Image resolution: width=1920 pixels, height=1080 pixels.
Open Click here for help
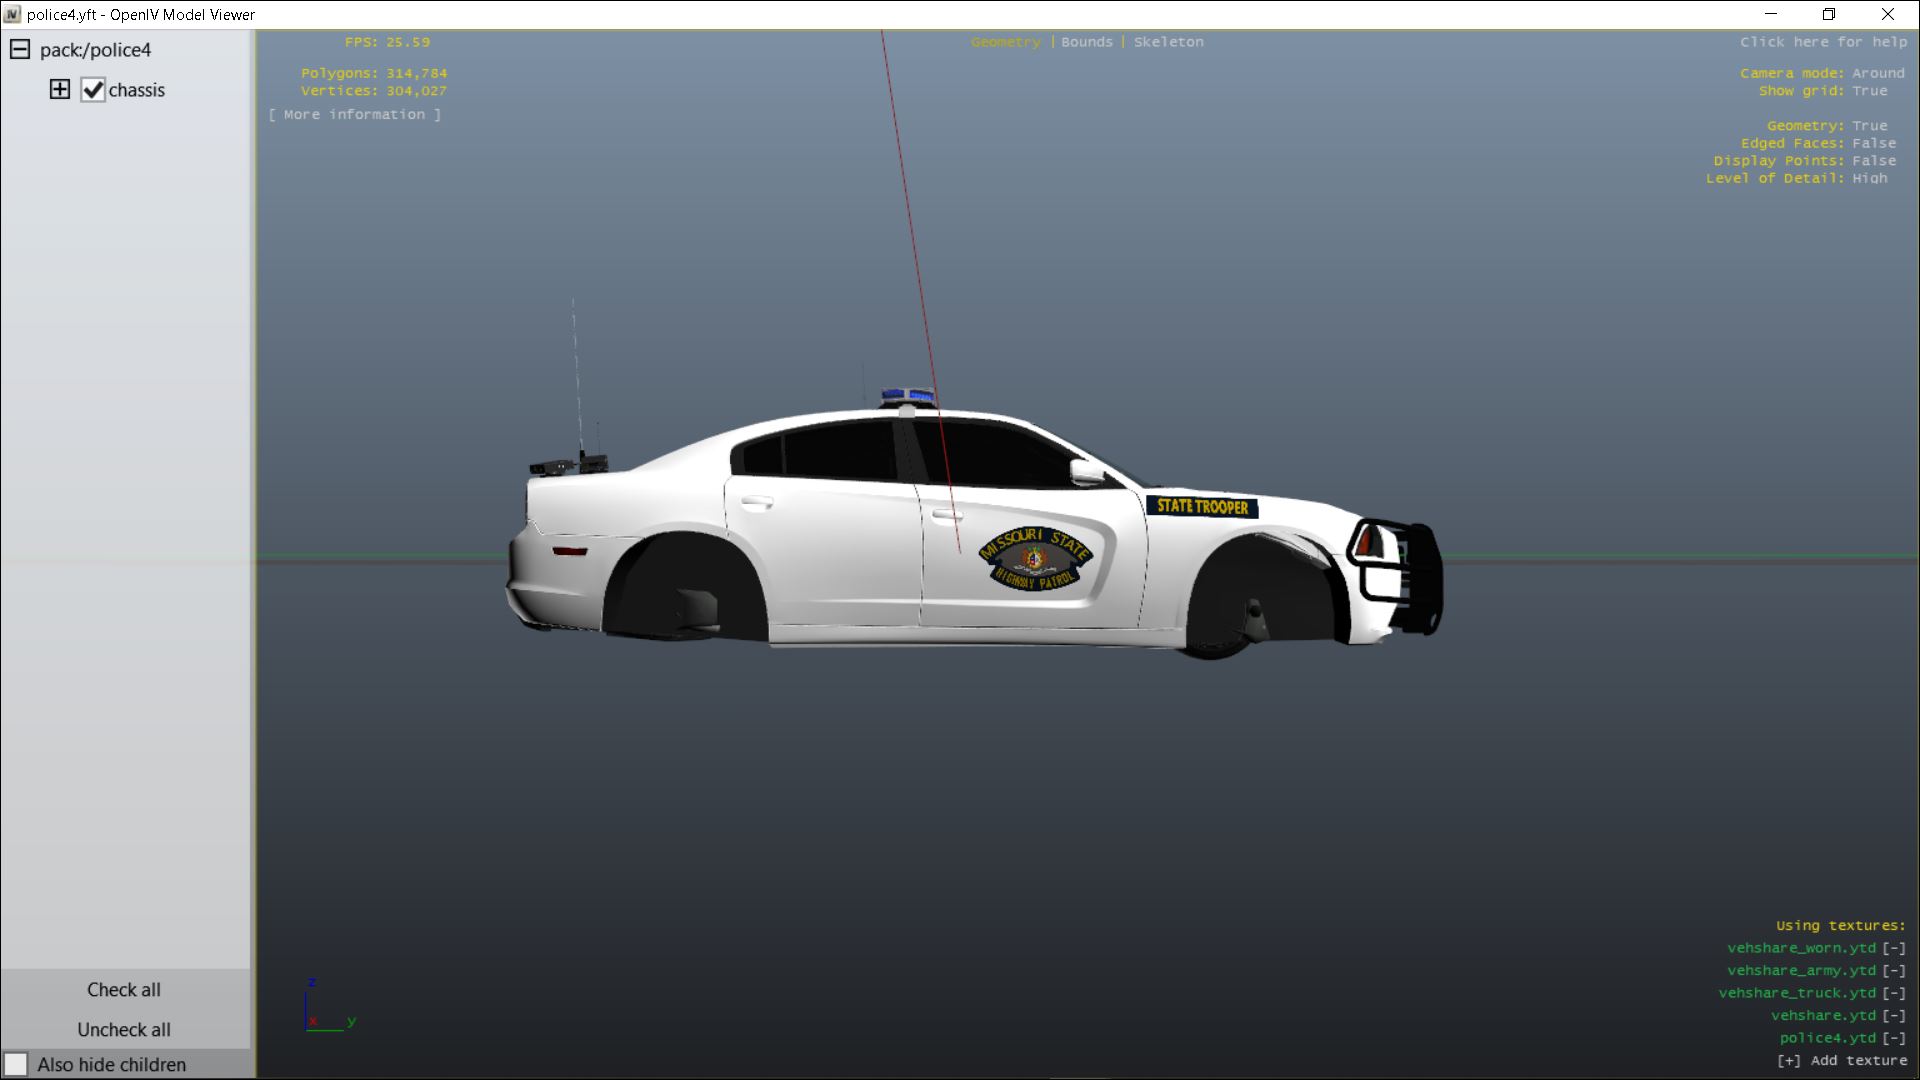click(1823, 42)
